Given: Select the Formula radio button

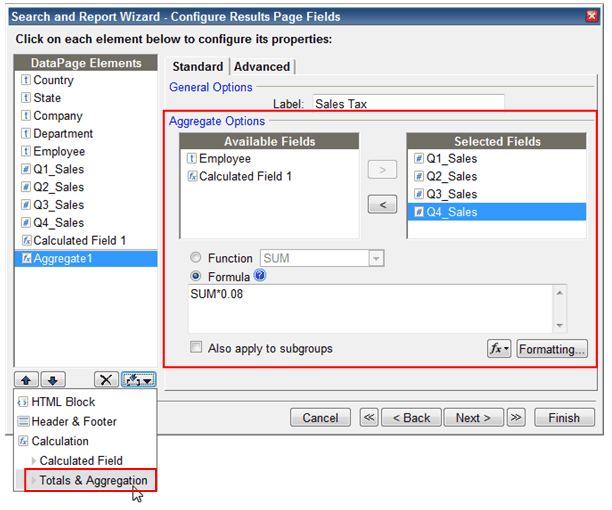Looking at the screenshot, I should pyautogui.click(x=196, y=276).
